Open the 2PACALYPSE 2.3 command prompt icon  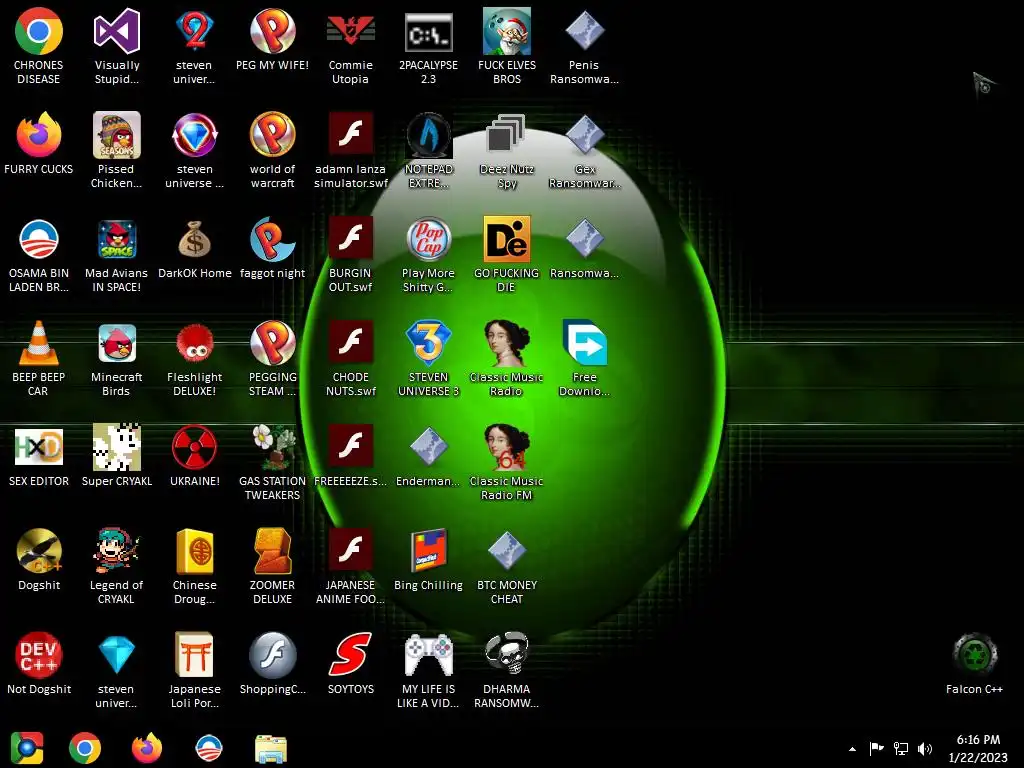[x=428, y=31]
